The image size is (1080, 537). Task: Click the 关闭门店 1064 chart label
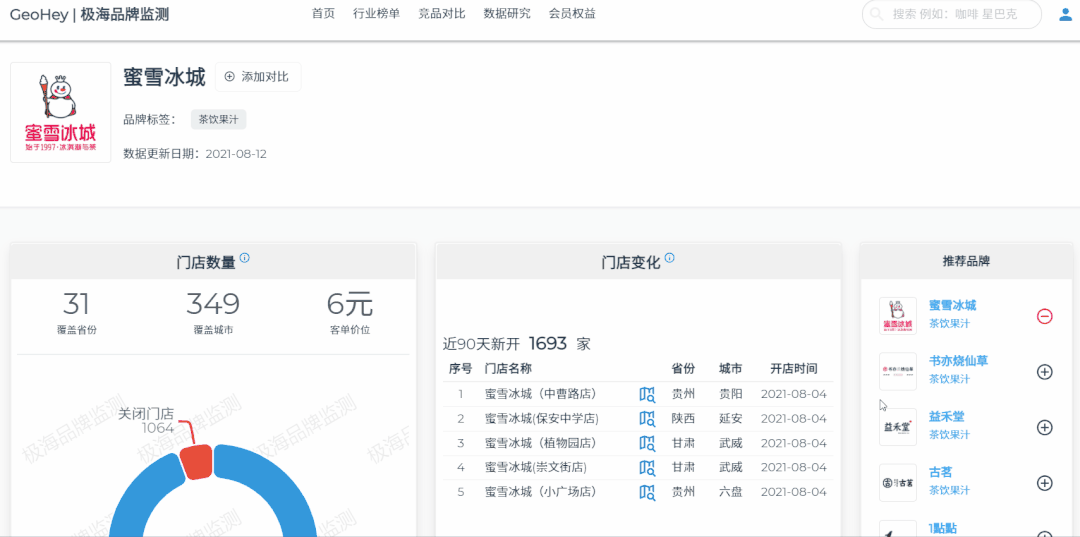(145, 421)
